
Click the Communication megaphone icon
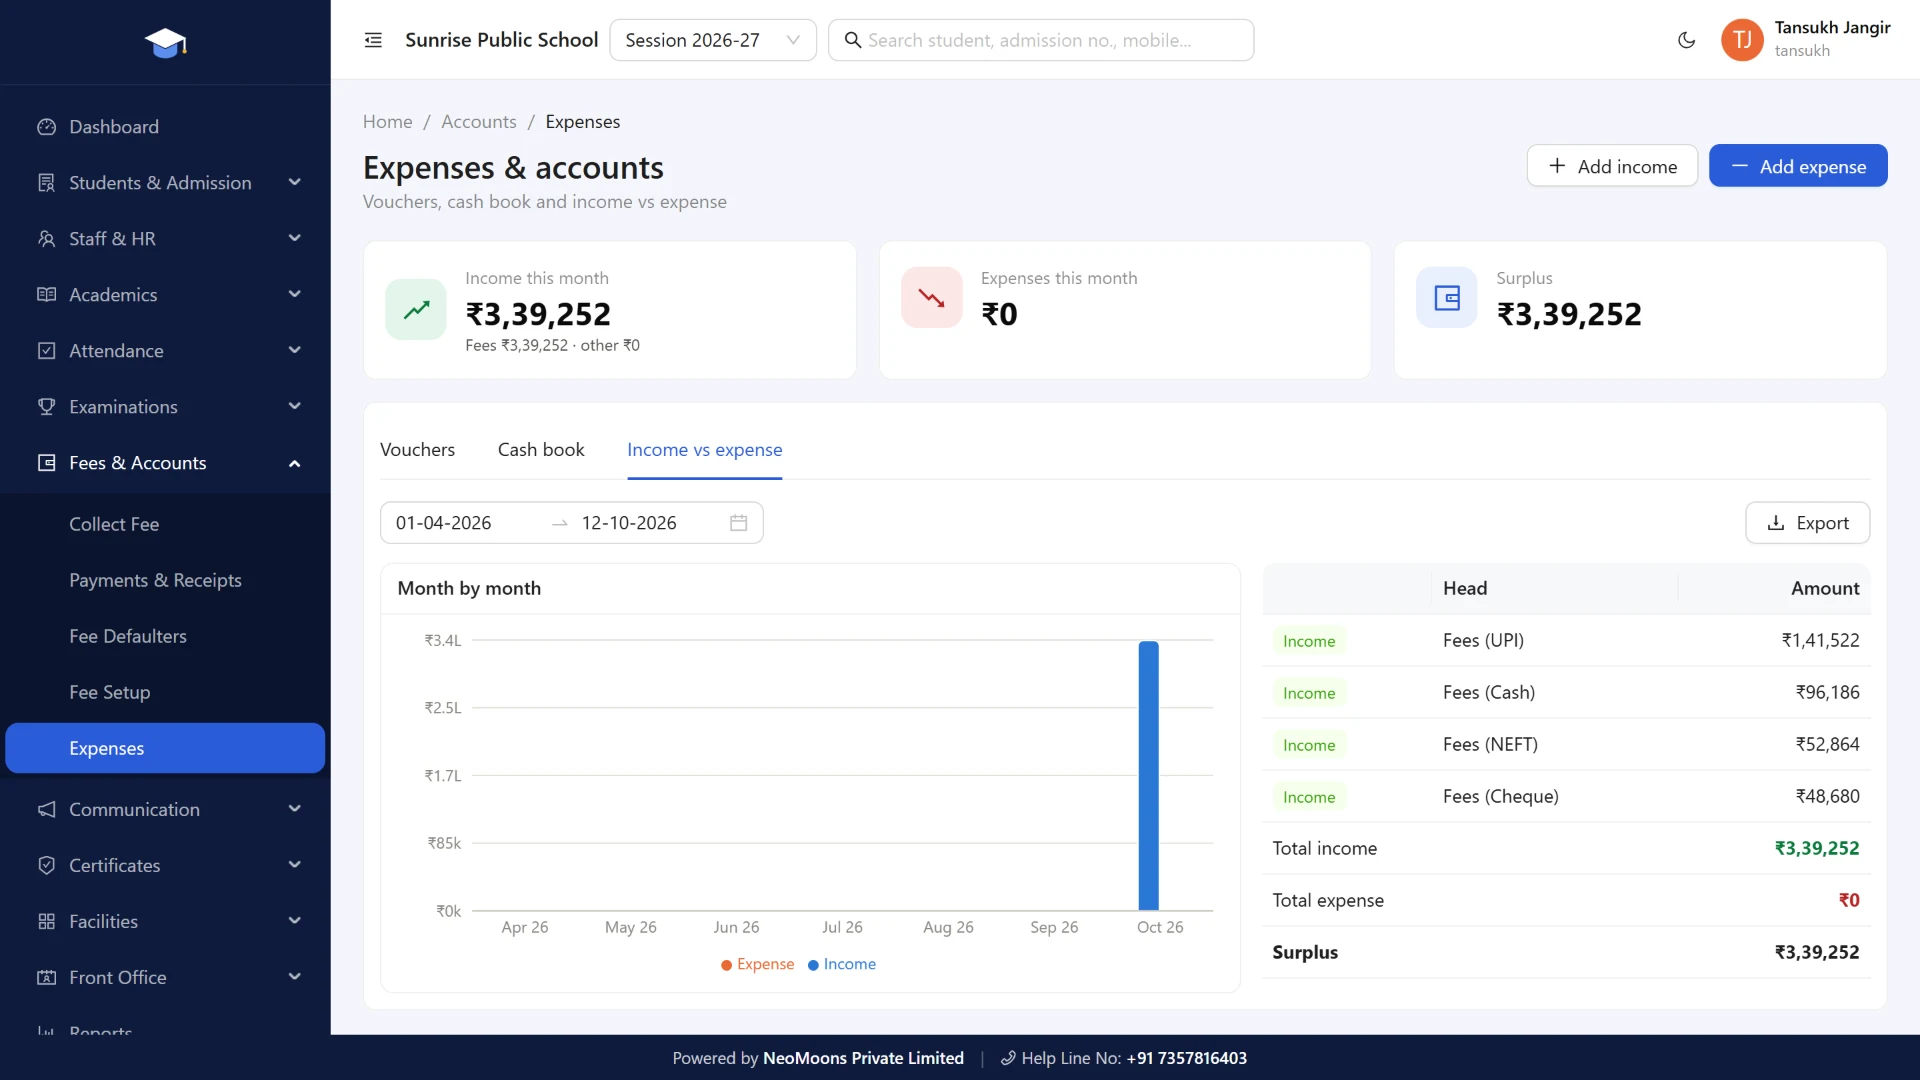(x=46, y=809)
